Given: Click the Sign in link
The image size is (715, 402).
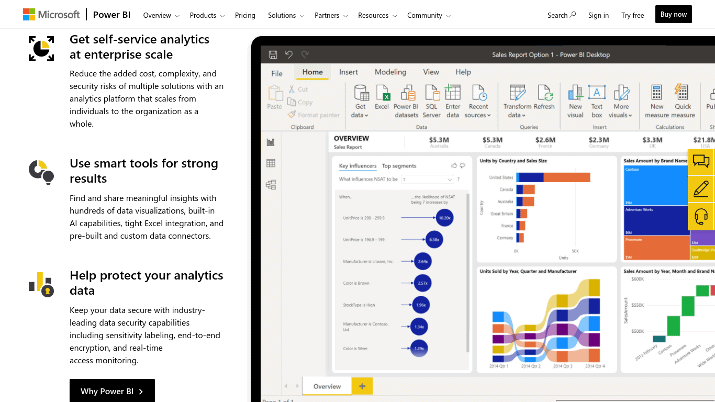Looking at the screenshot, I should [598, 15].
